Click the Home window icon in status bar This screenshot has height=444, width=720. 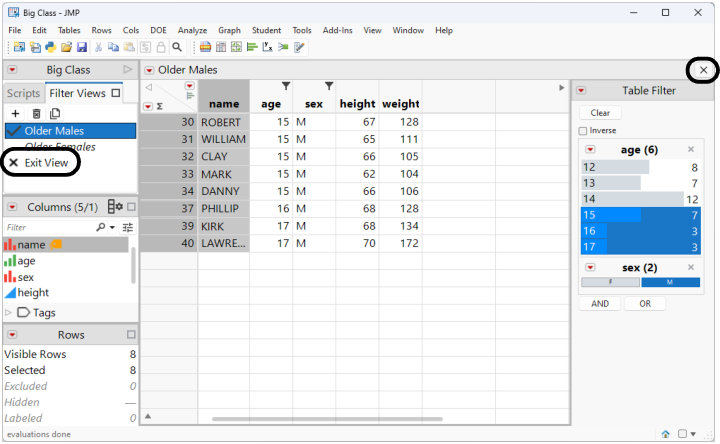tap(665, 434)
